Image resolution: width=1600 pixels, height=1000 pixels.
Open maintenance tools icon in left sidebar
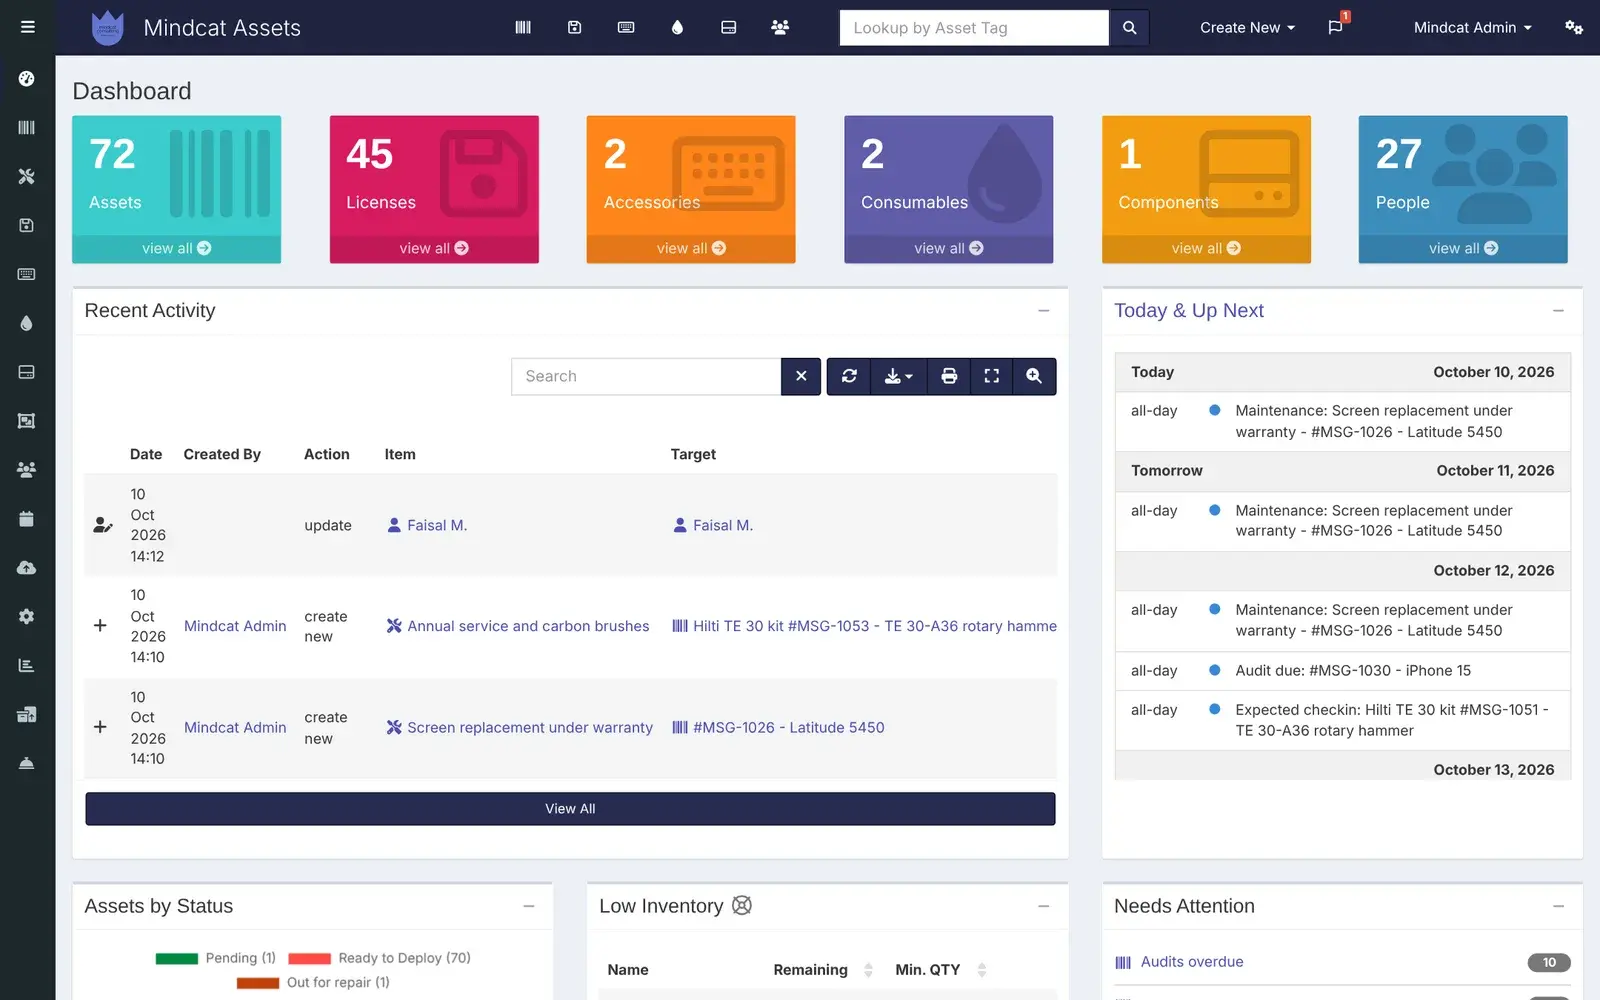click(27, 176)
